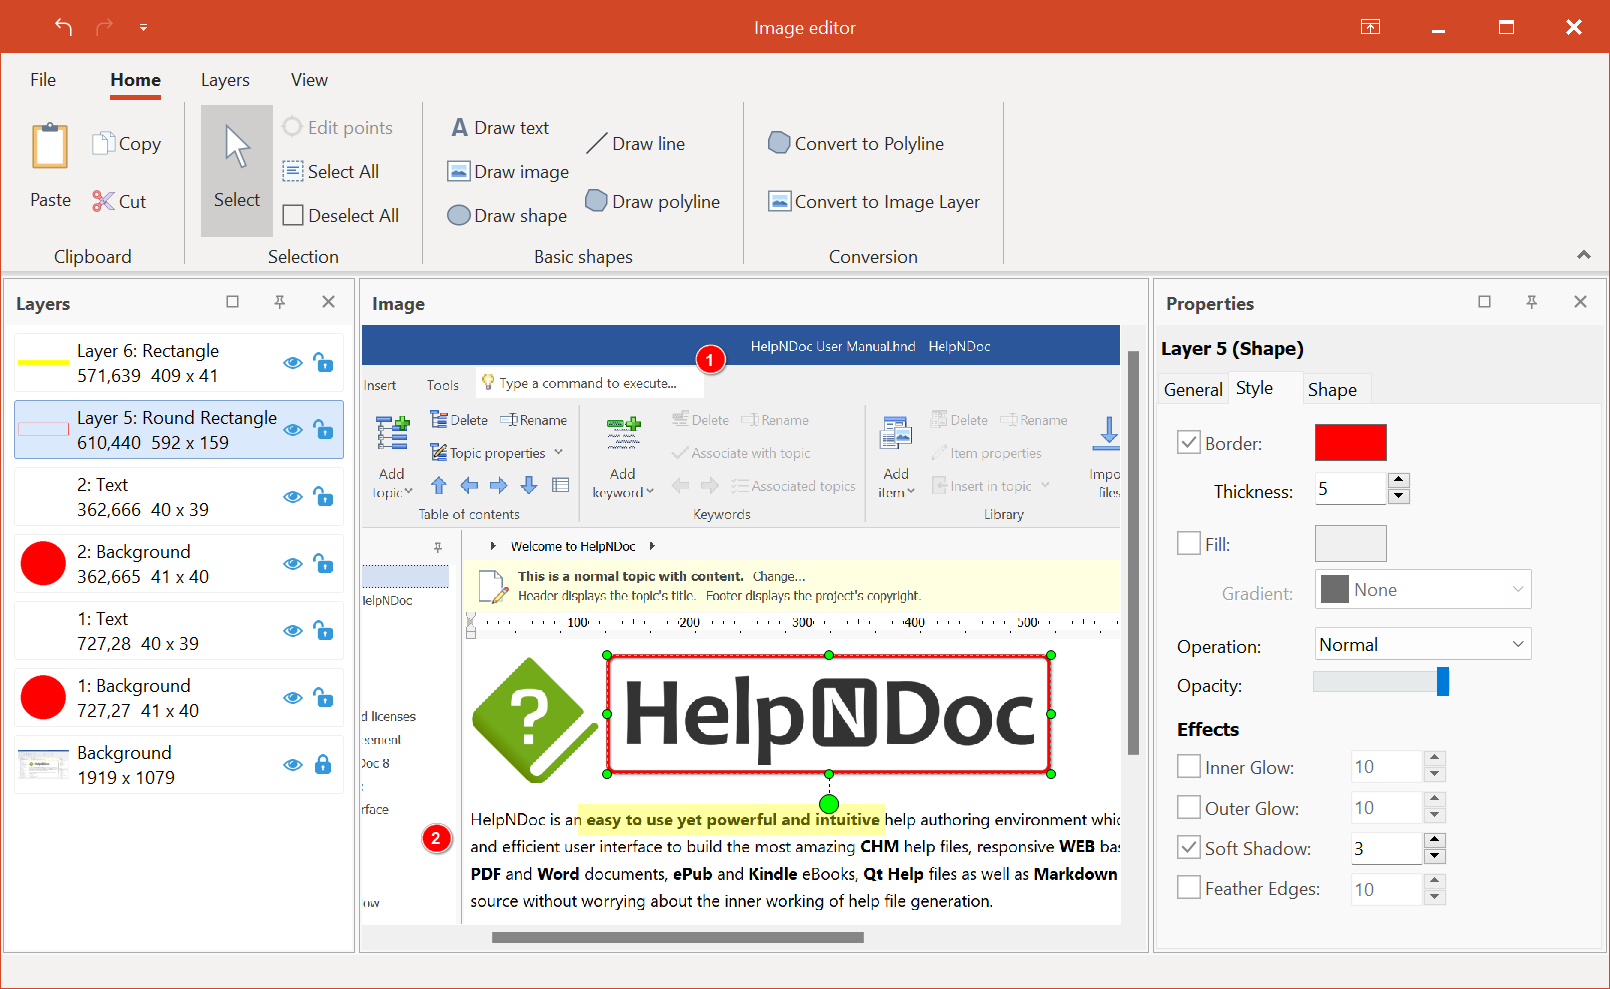Unlock toggle for Layer 6: Rectangle
The width and height of the screenshot is (1610, 989).
click(x=323, y=362)
